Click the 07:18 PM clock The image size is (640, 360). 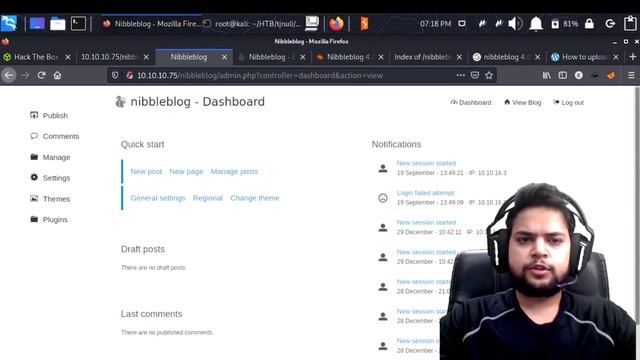pyautogui.click(x=435, y=24)
